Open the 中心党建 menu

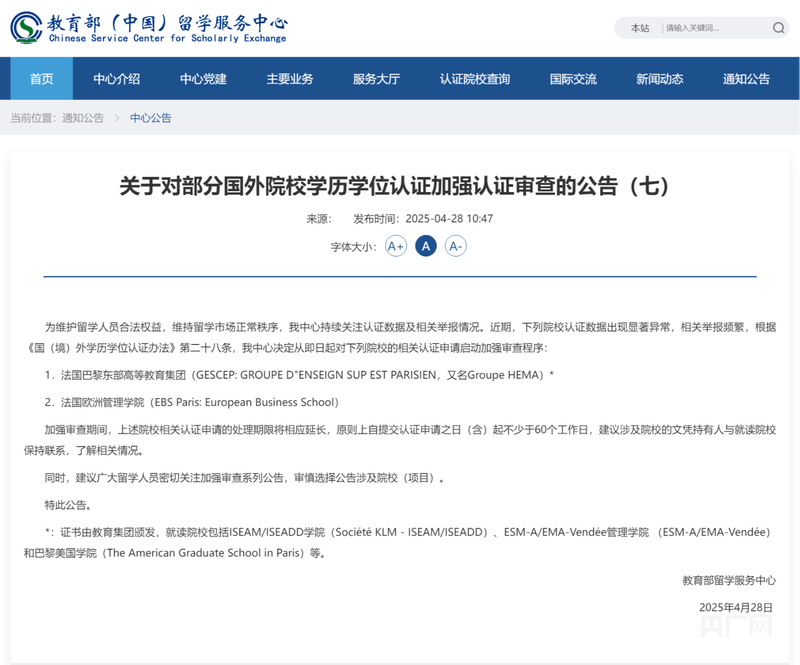[x=203, y=79]
